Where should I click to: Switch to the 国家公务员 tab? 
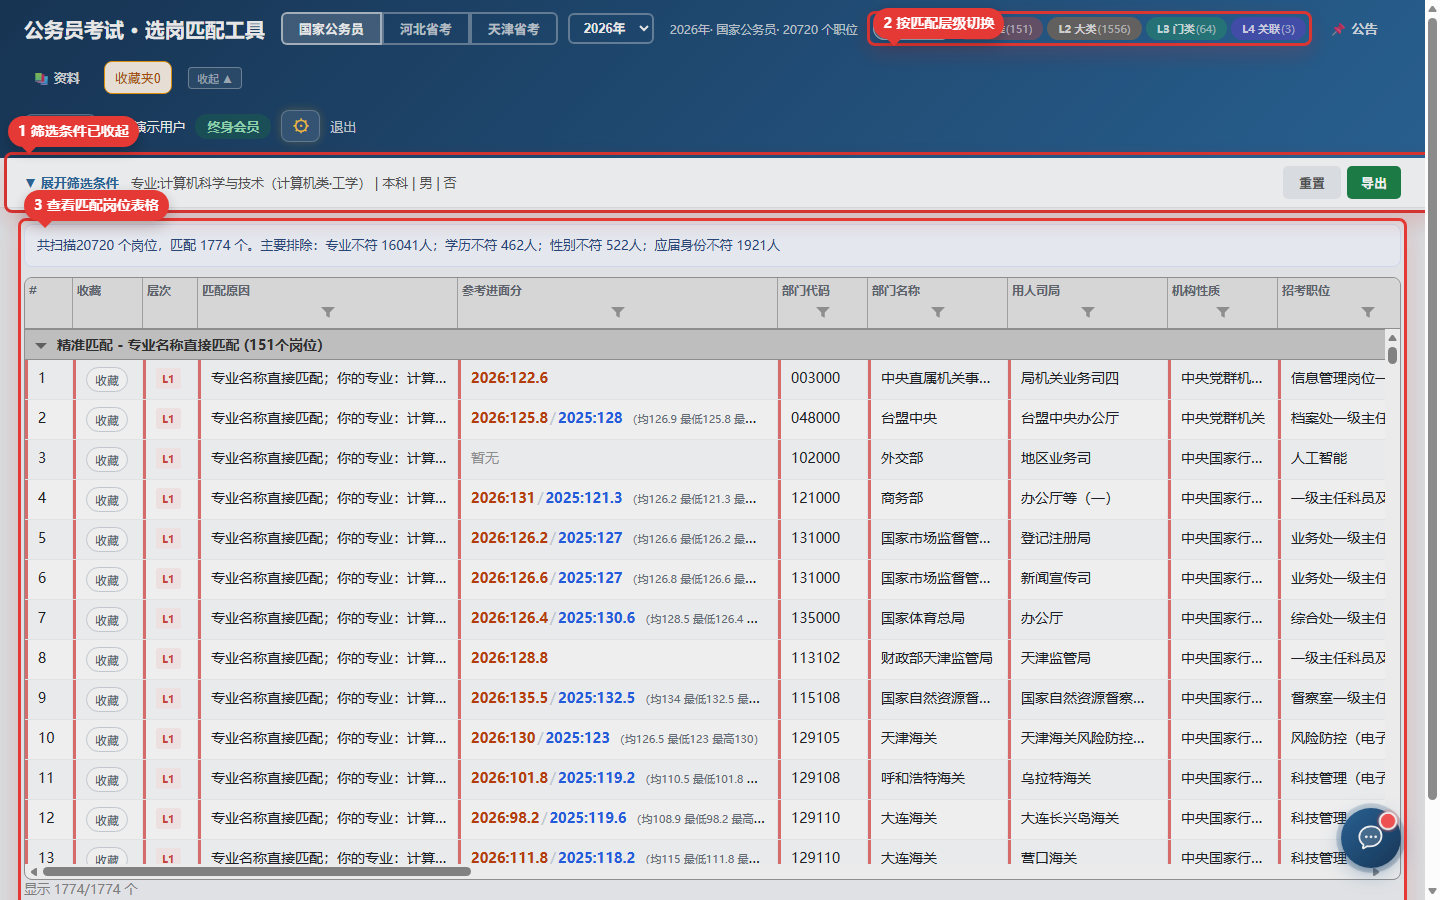tap(331, 29)
